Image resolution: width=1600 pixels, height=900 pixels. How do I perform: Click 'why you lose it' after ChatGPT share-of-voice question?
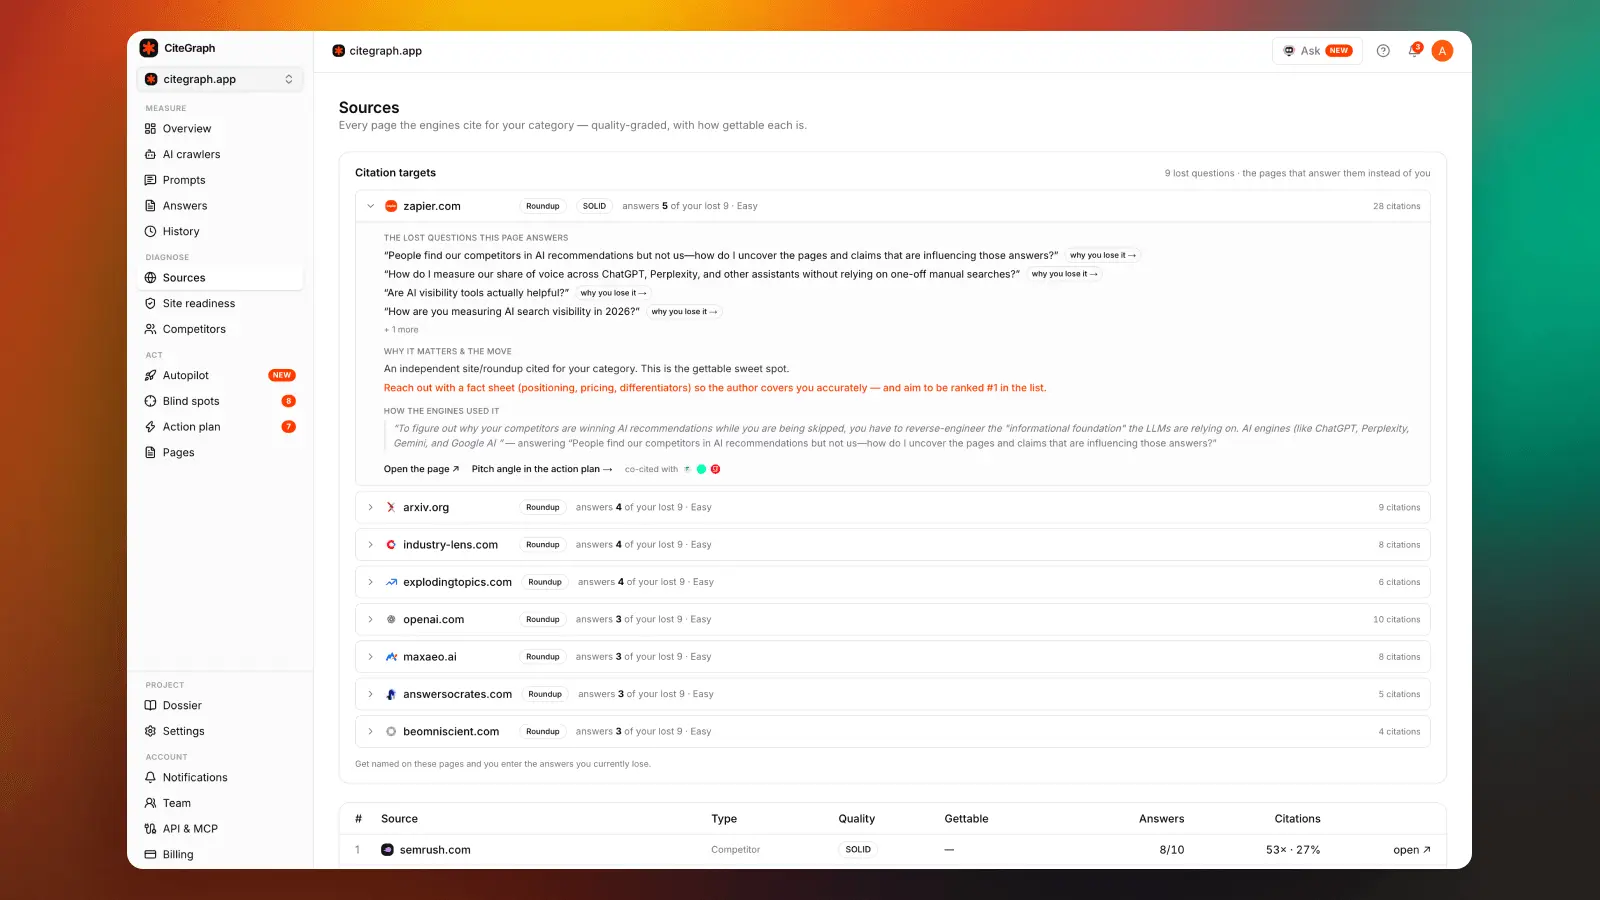pyautogui.click(x=1064, y=274)
